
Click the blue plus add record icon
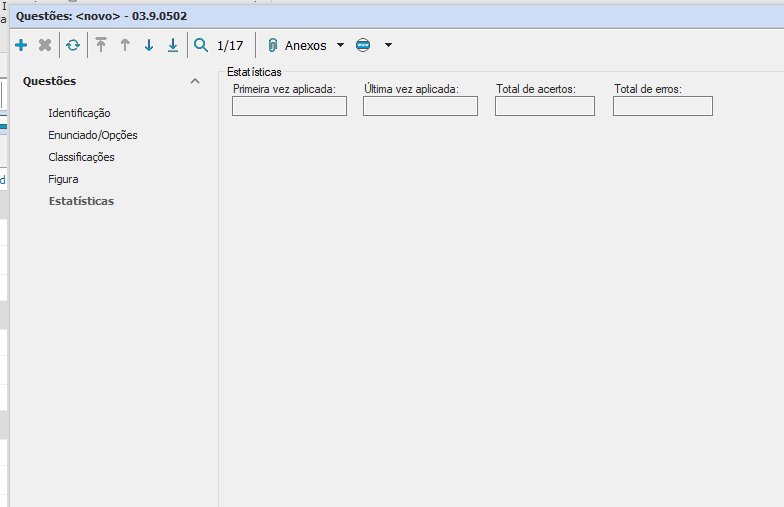pos(21,45)
